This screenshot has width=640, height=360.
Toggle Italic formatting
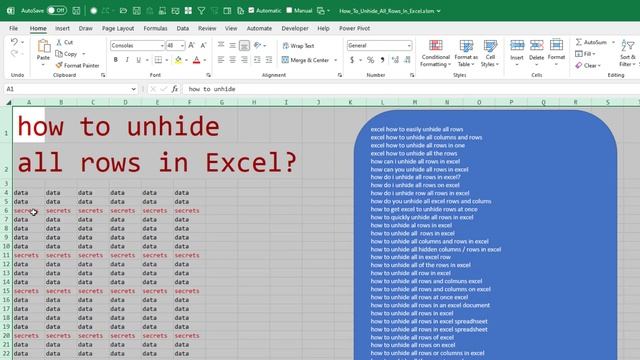[x=127, y=60]
